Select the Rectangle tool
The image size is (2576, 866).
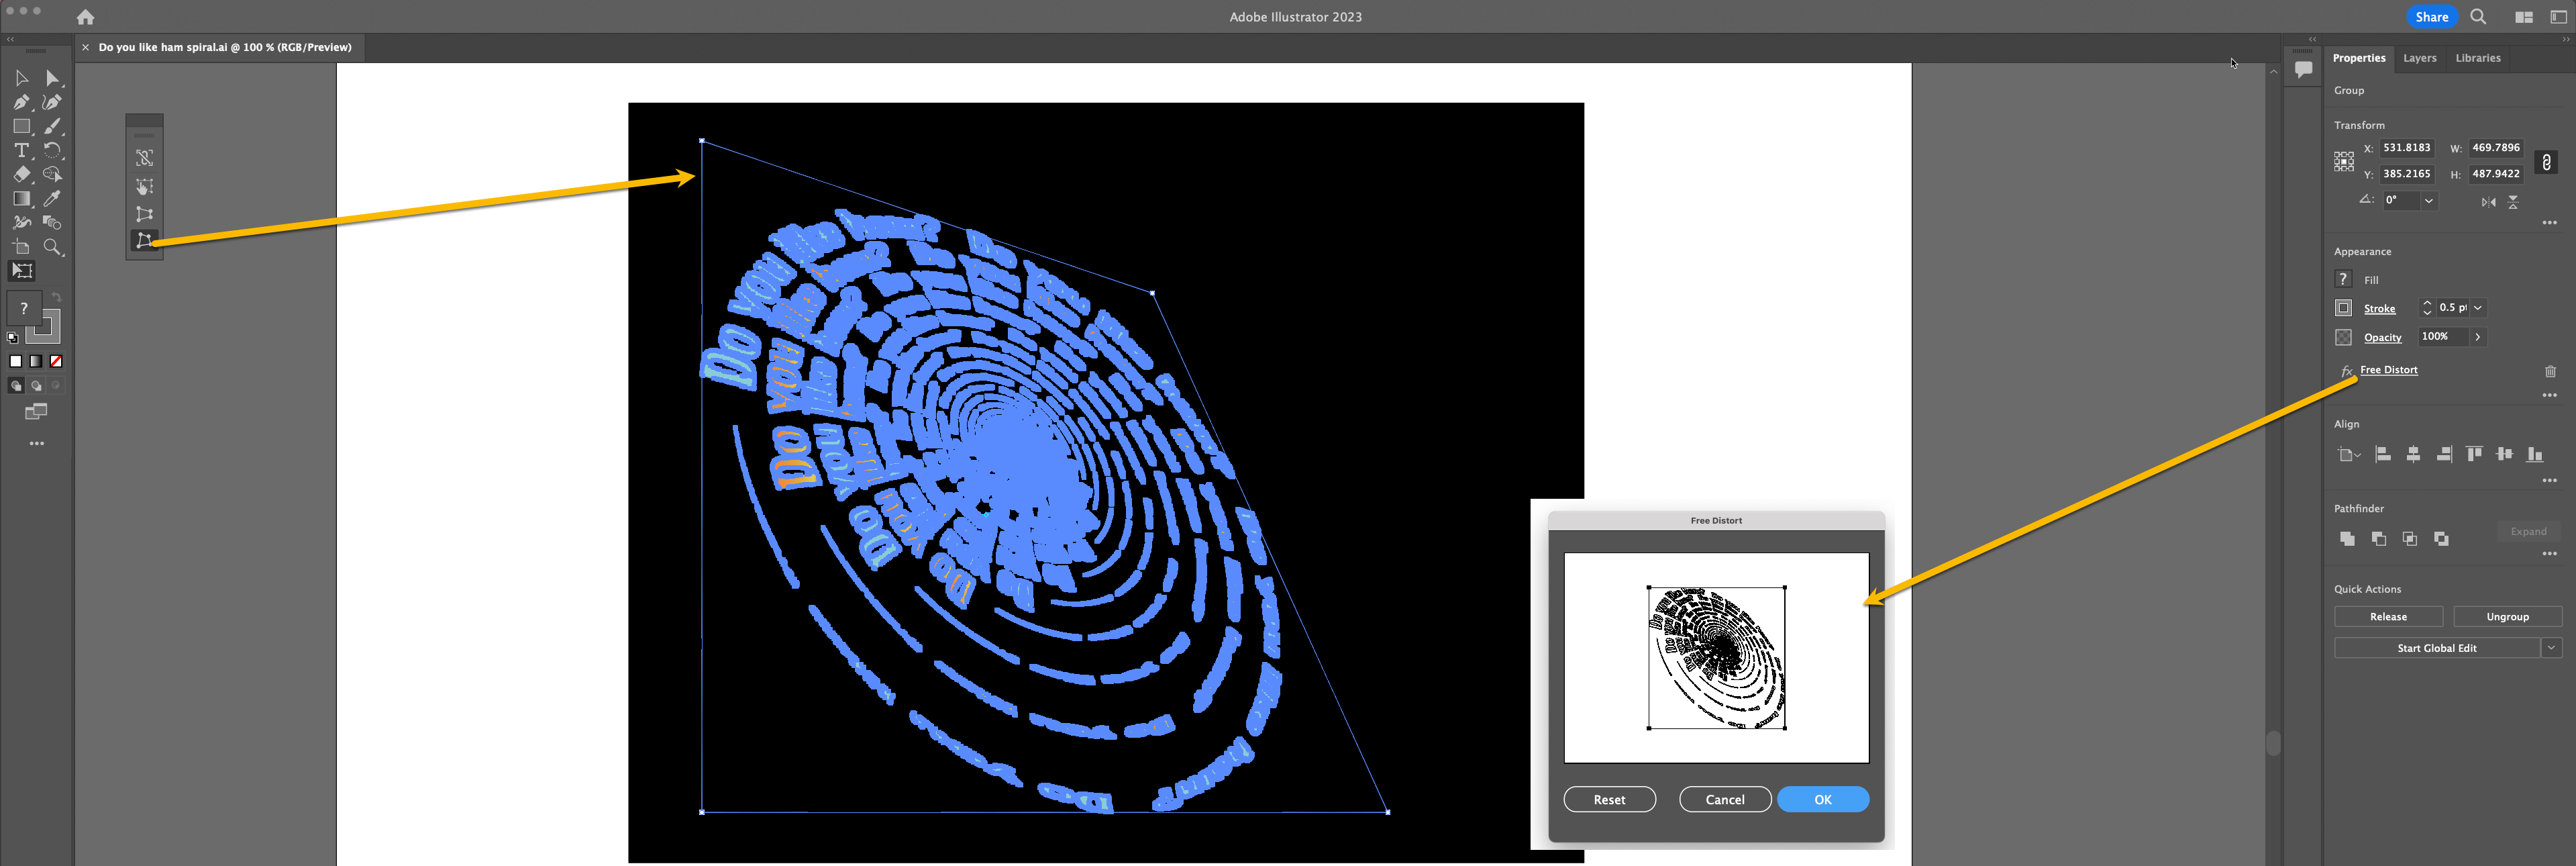(x=22, y=126)
